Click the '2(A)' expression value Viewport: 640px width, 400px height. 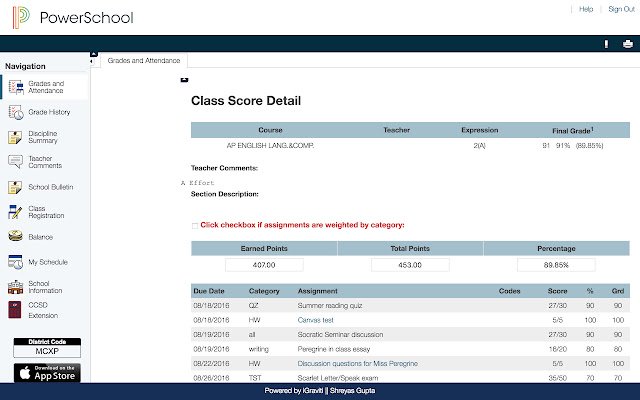(480, 145)
